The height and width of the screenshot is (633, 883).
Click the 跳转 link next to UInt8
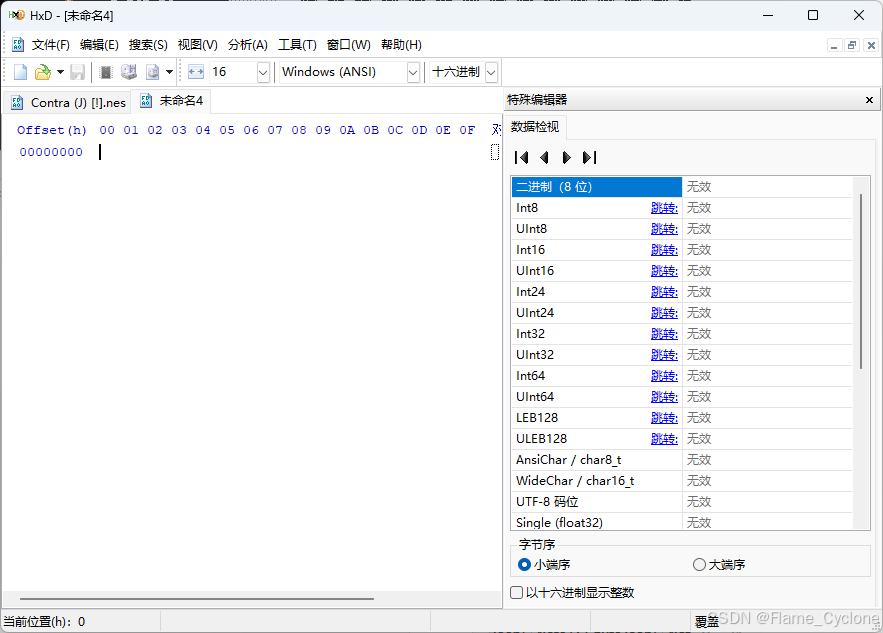pyautogui.click(x=664, y=228)
